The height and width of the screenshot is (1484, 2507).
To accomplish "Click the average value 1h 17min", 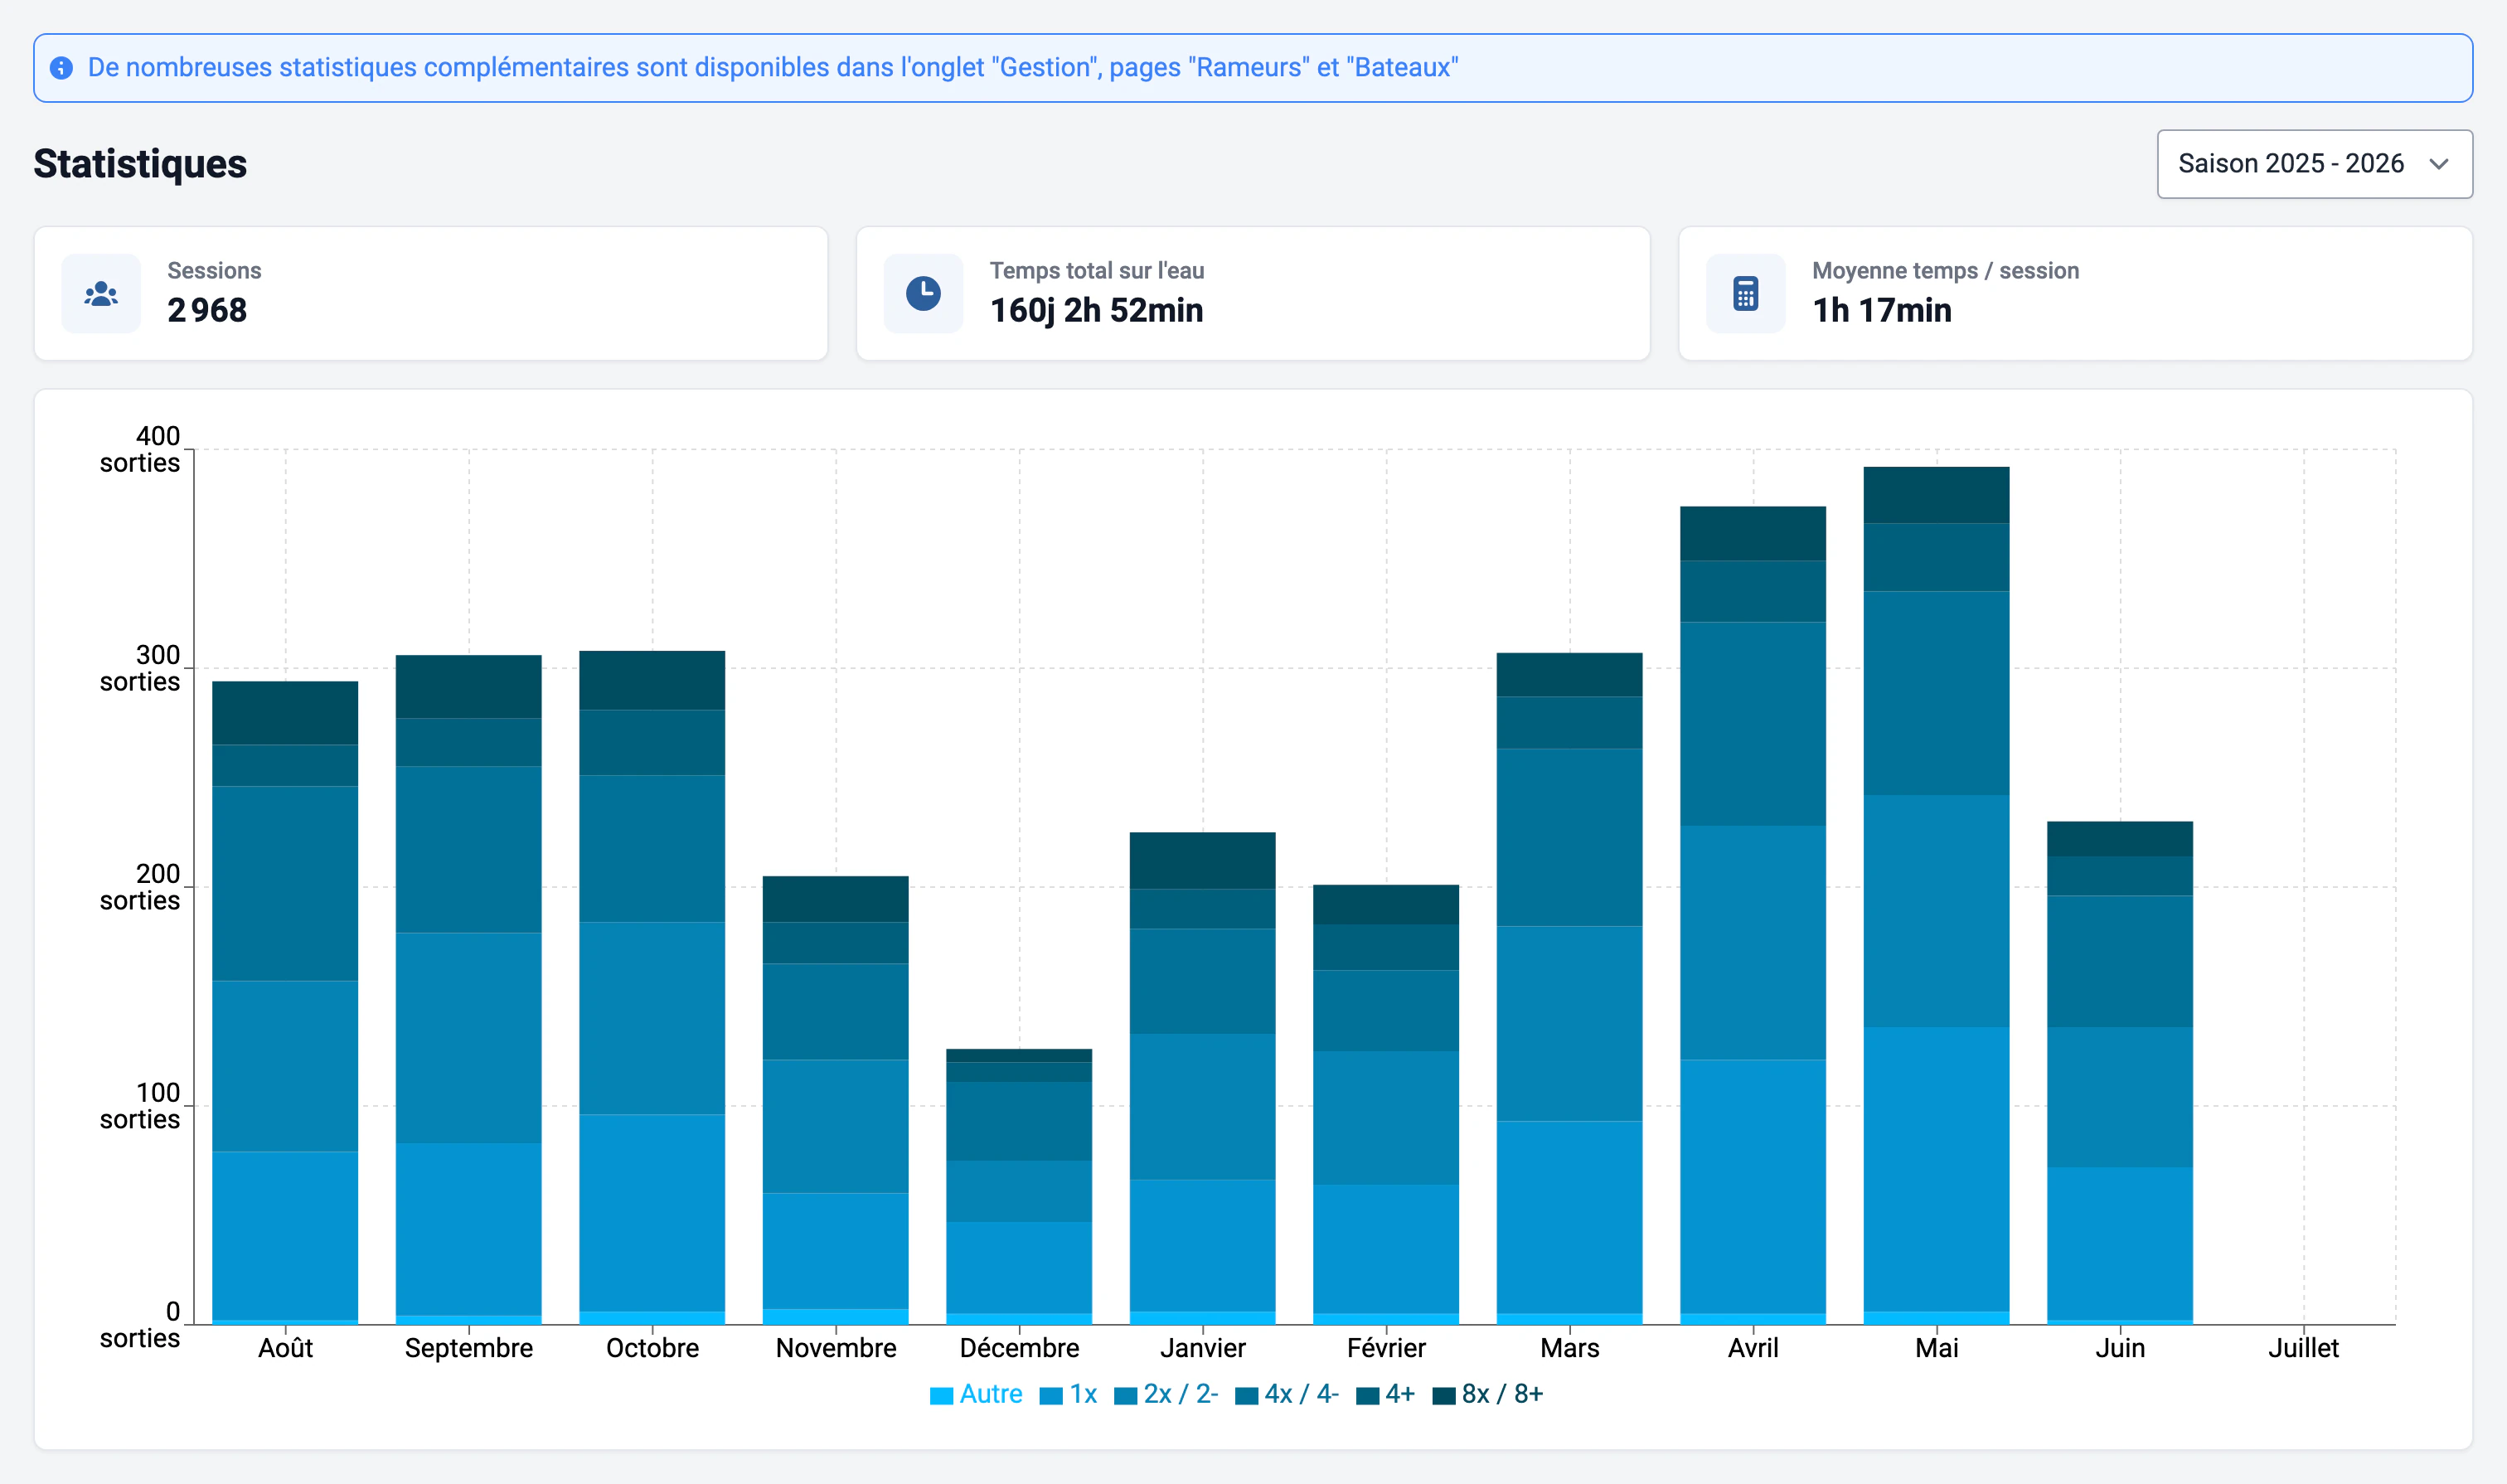I will point(1882,311).
